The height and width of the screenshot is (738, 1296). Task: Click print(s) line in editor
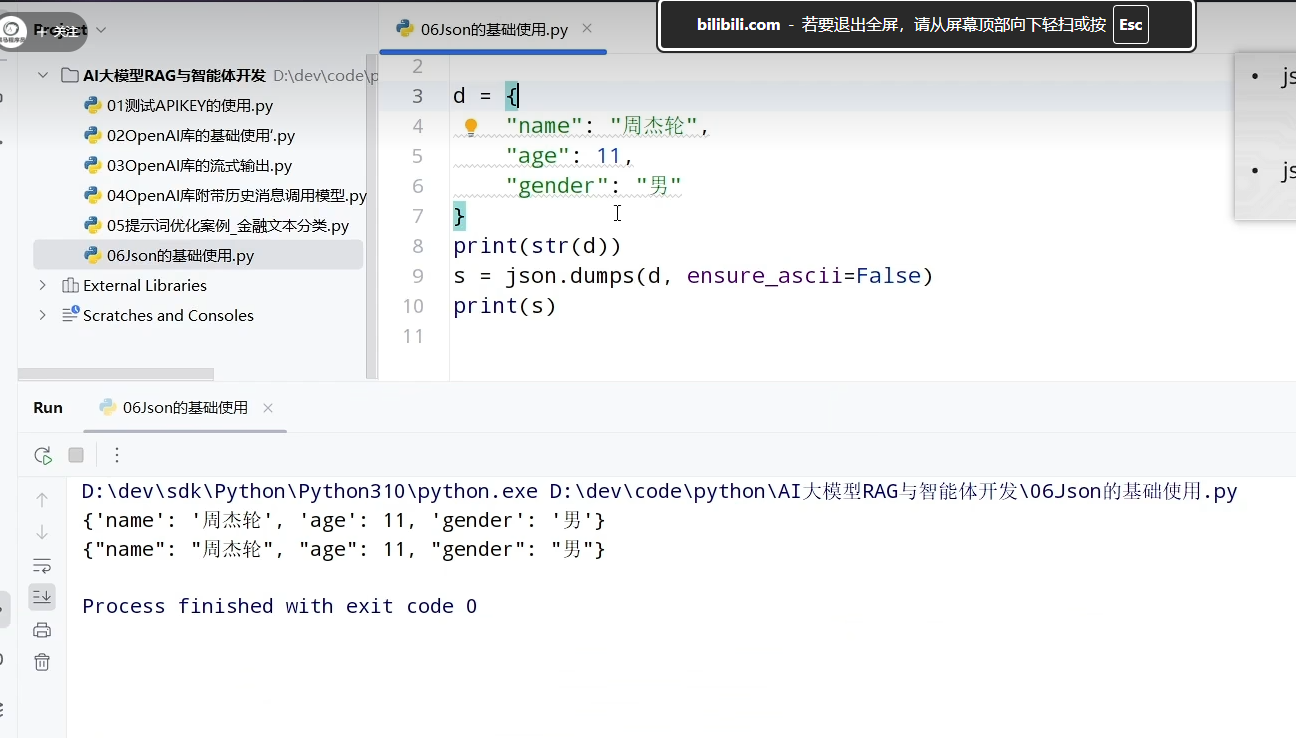click(504, 306)
